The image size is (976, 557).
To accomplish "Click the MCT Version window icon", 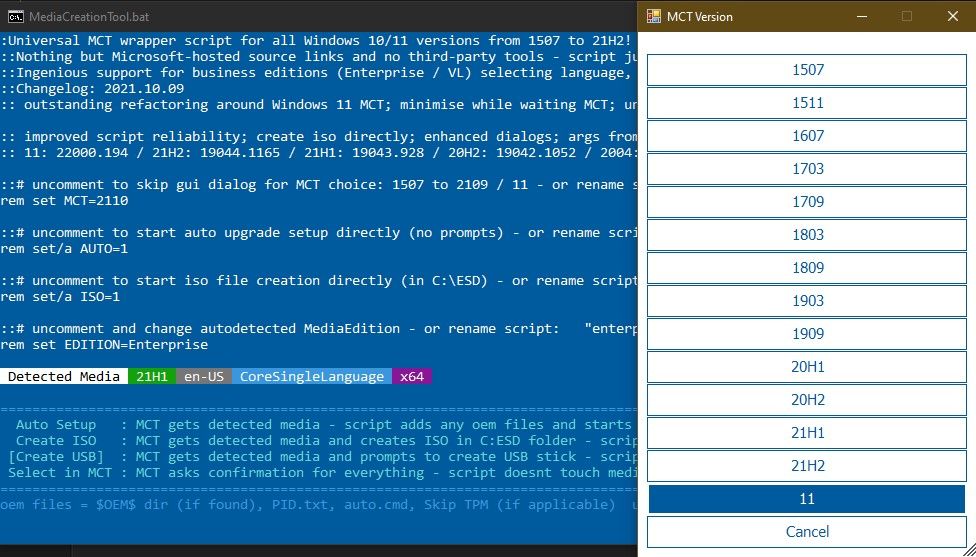I will coord(653,17).
